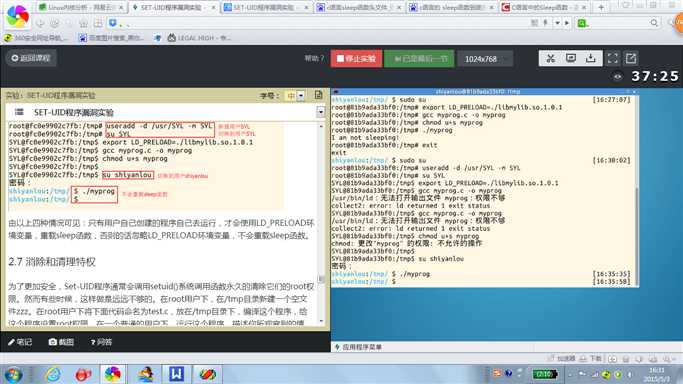
Task: Open Internet Explorer from the taskbar
Action: tap(53, 374)
